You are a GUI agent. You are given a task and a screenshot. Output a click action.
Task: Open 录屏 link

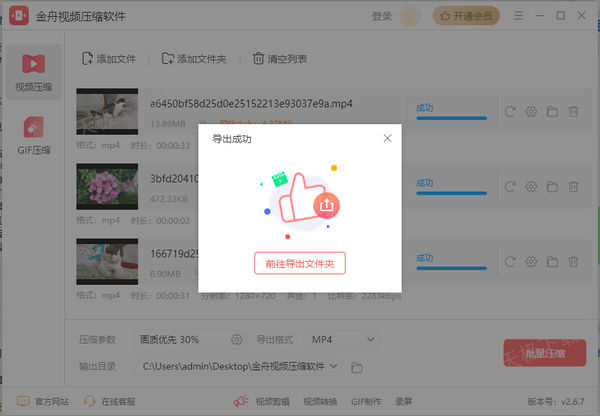(404, 402)
